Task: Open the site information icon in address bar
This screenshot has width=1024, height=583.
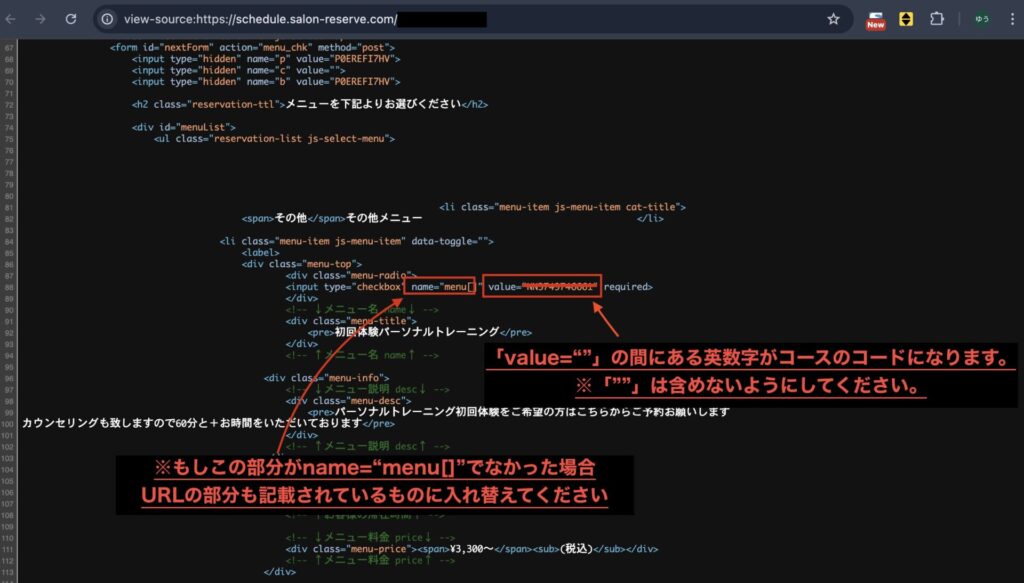Action: pos(108,19)
